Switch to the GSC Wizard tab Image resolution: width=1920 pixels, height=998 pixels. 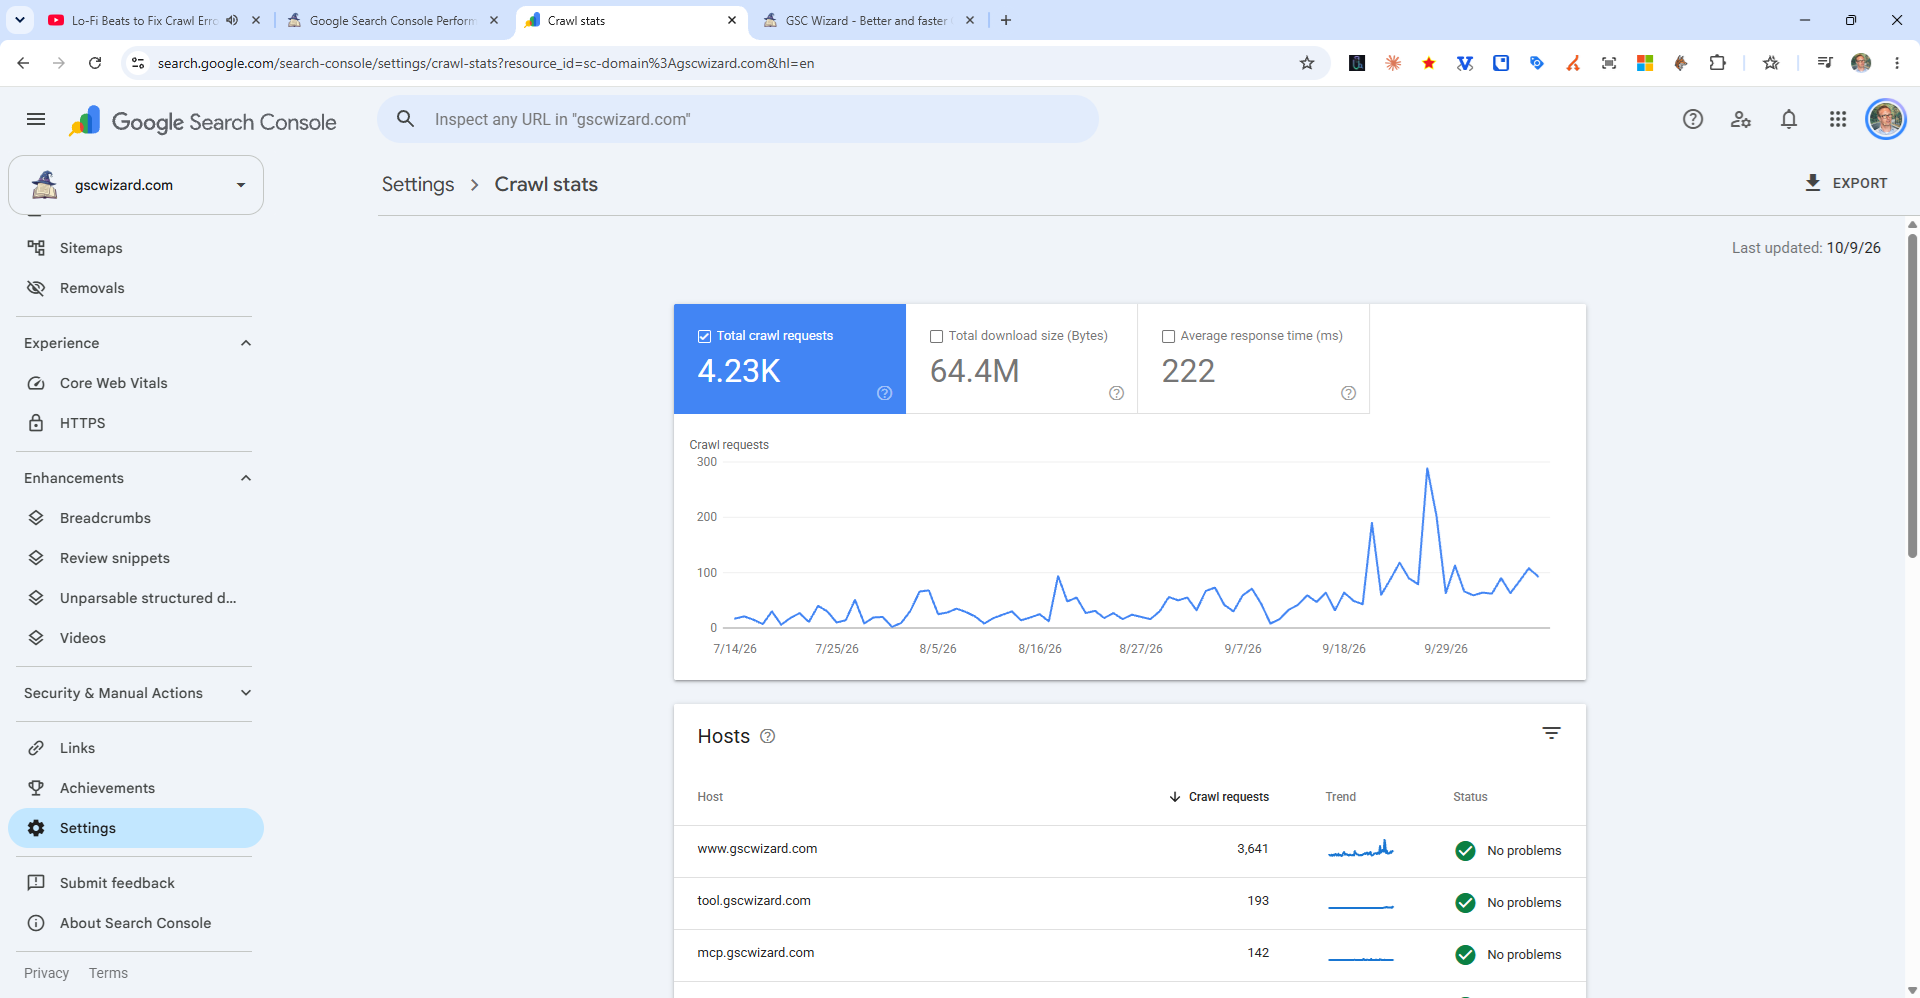click(x=868, y=20)
